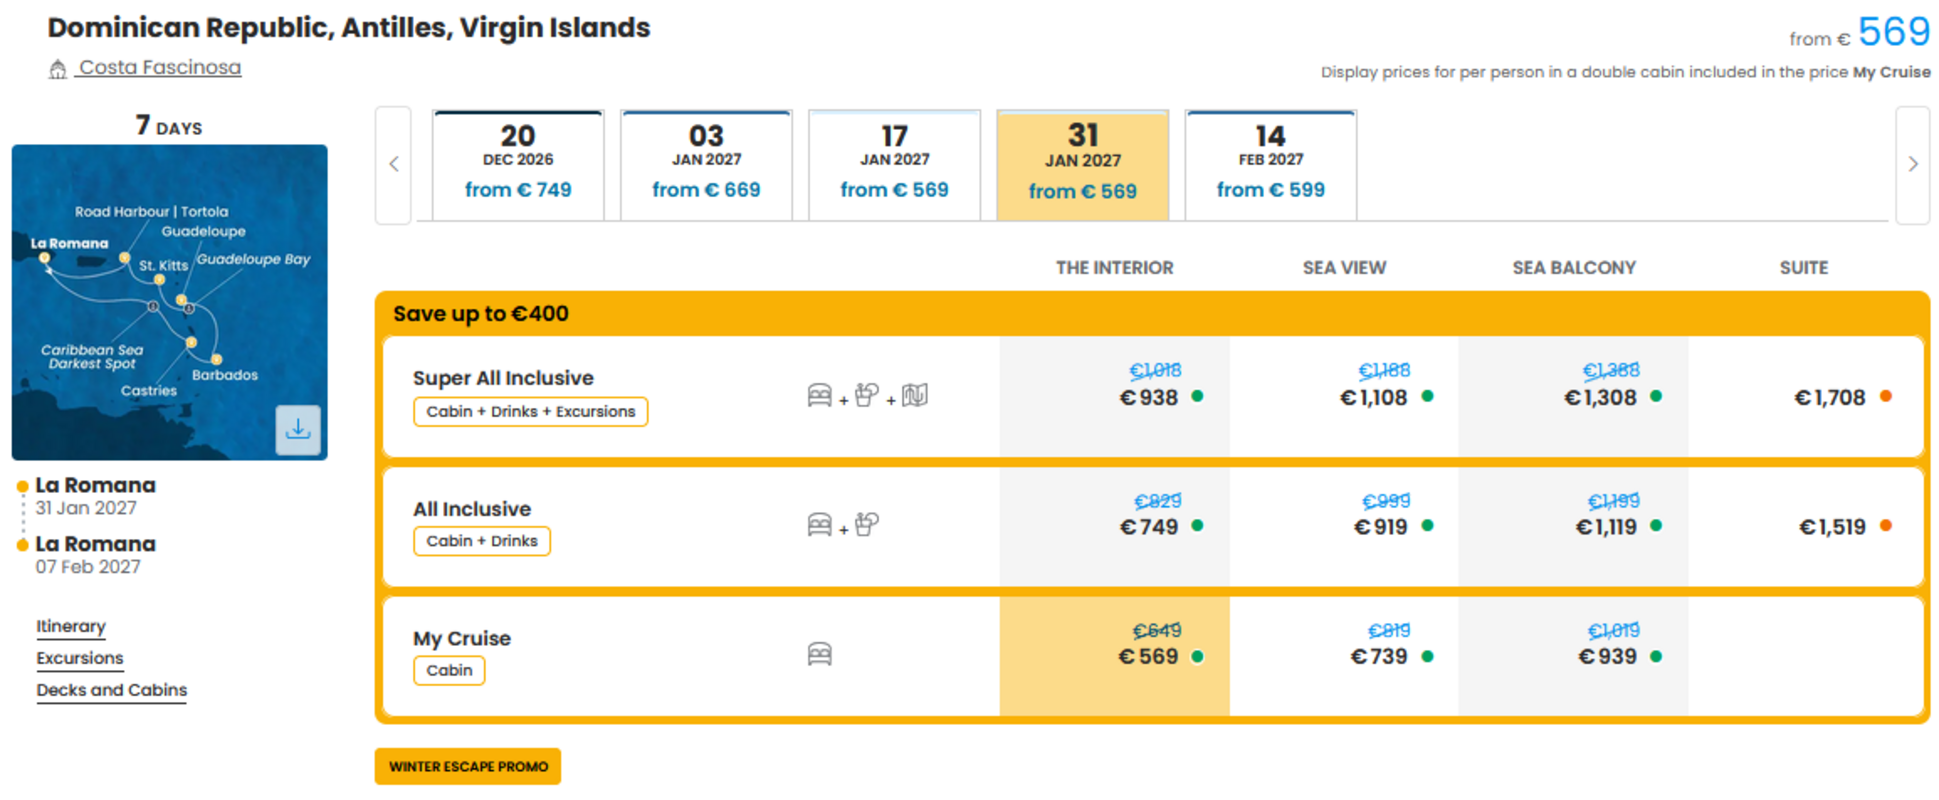Click the Winter Escape Promo badge
Screen dimensions: 1939x800
(x=468, y=766)
